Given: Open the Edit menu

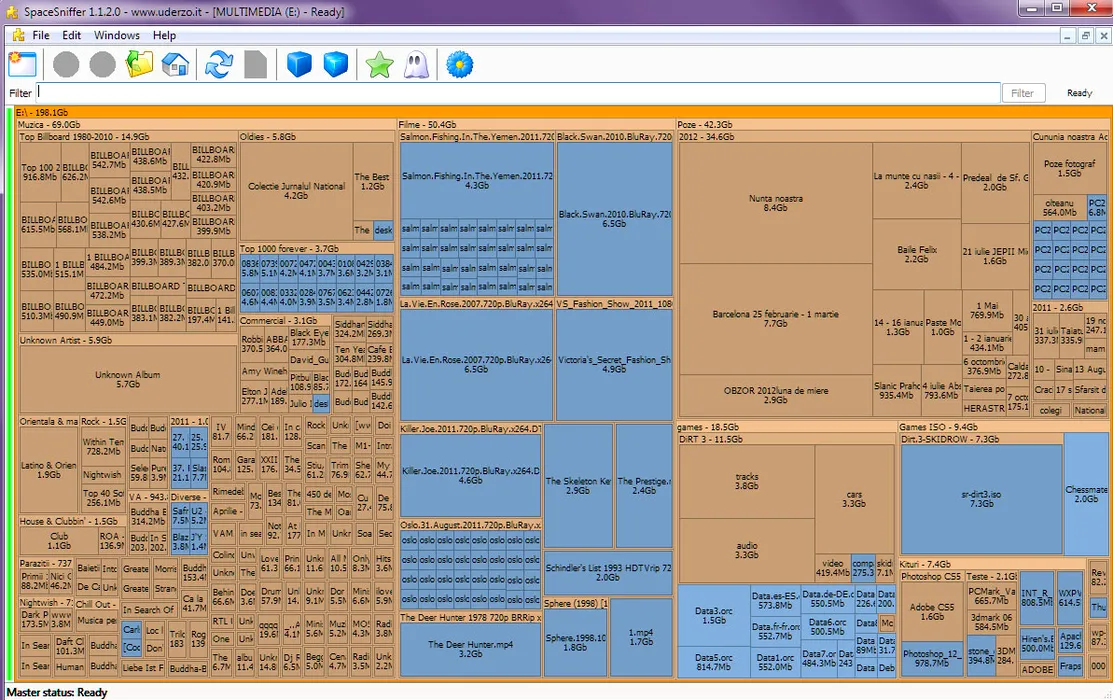Looking at the screenshot, I should [x=71, y=35].
